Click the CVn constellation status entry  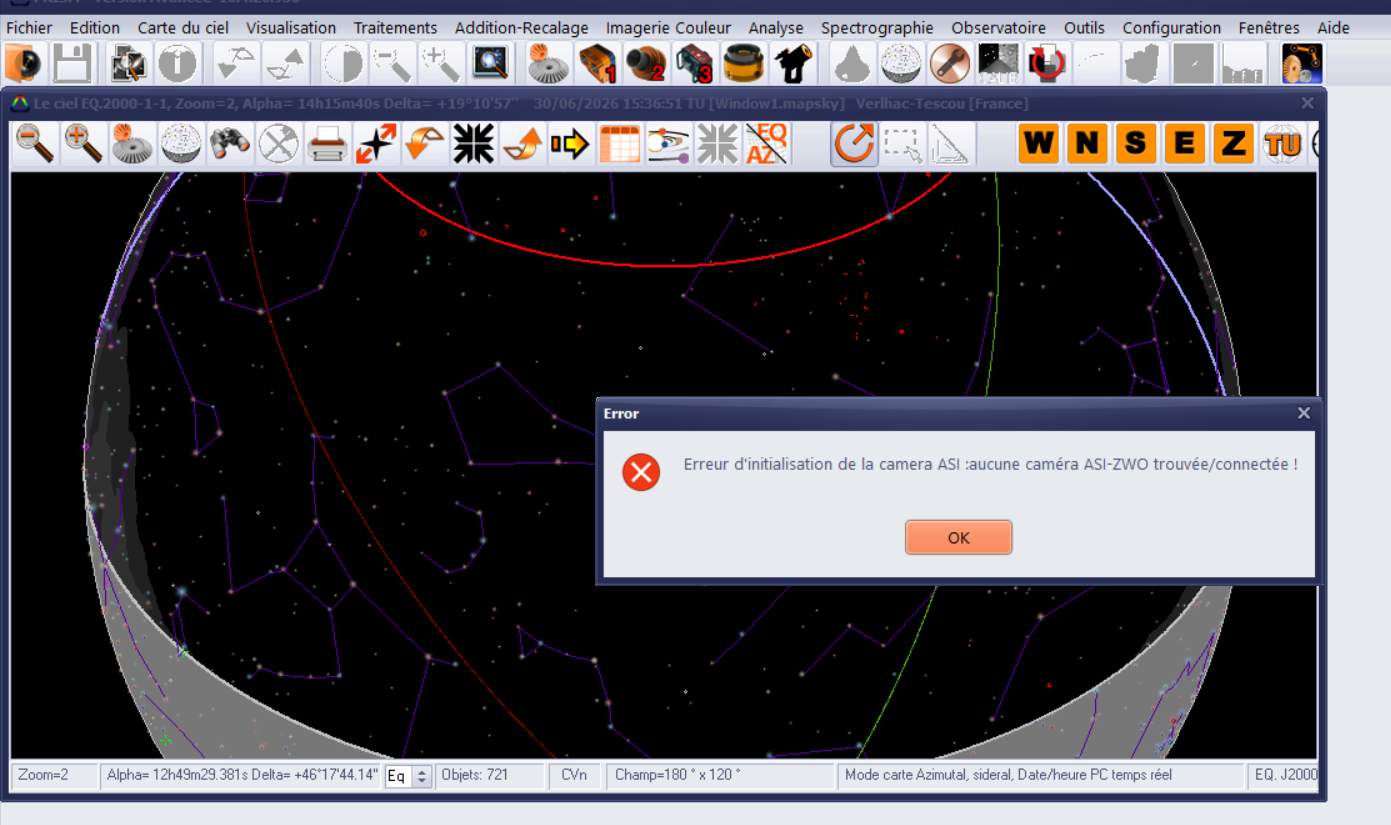pos(574,775)
